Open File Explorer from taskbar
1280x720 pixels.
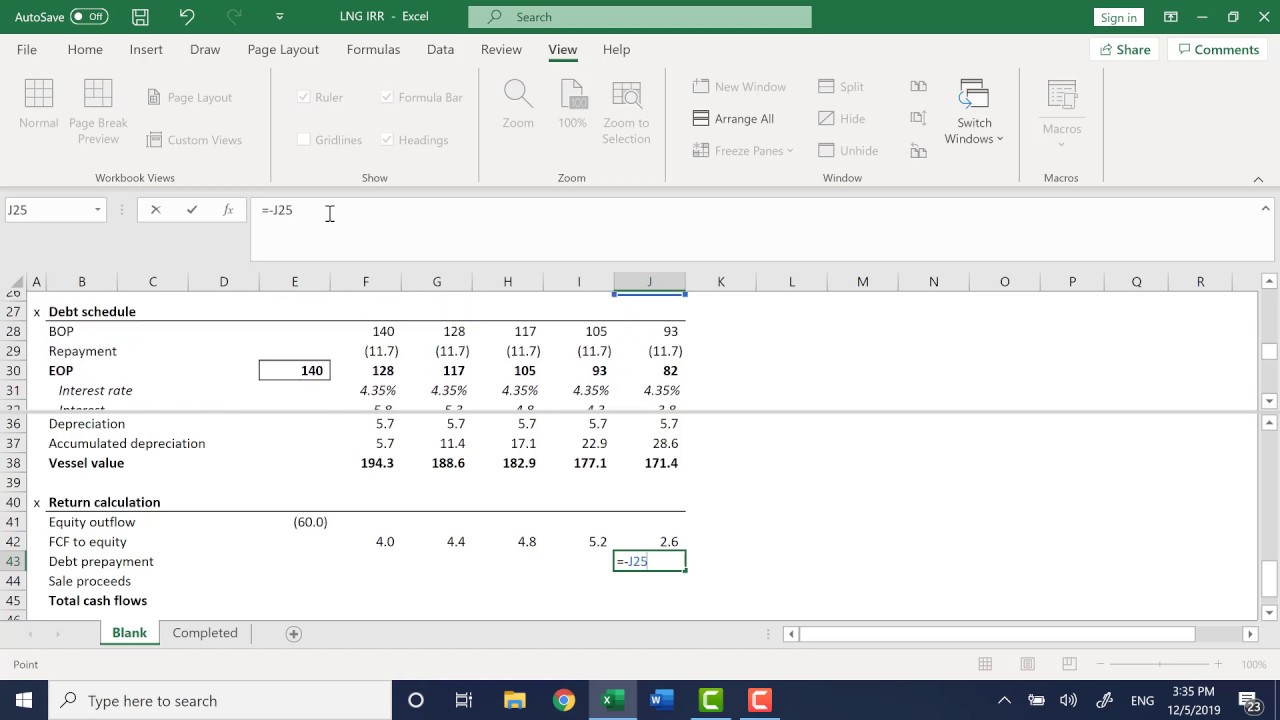tap(514, 700)
